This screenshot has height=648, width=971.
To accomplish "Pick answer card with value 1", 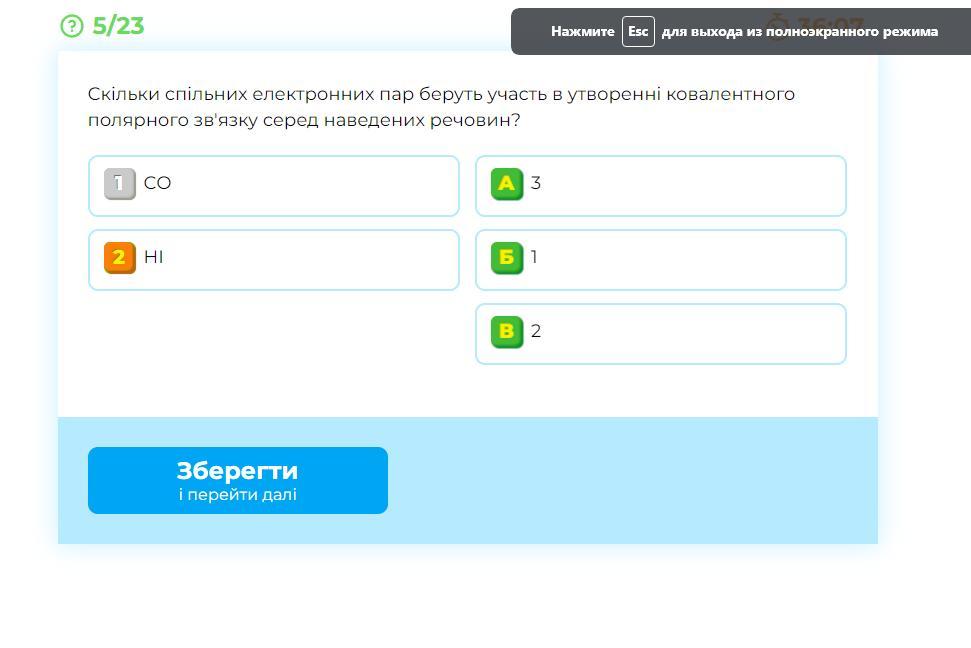I will pyautogui.click(x=661, y=260).
